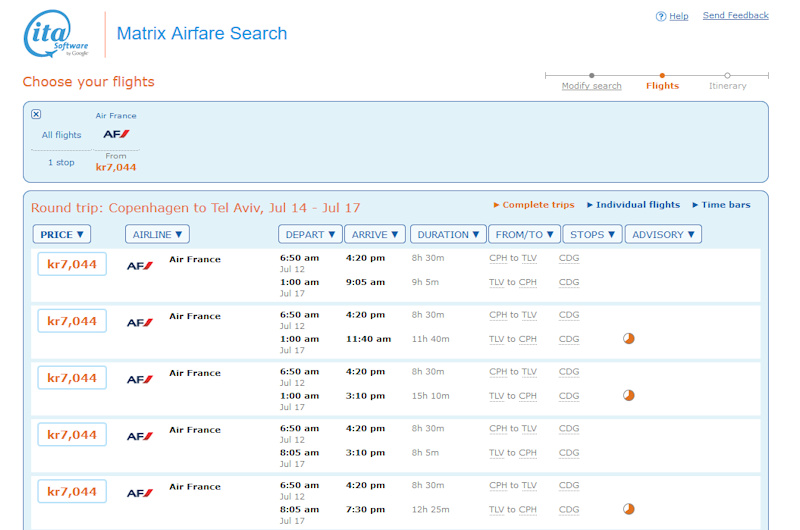The height and width of the screenshot is (530, 800).
Task: Click Air France logo in first result row
Action: pos(140,266)
